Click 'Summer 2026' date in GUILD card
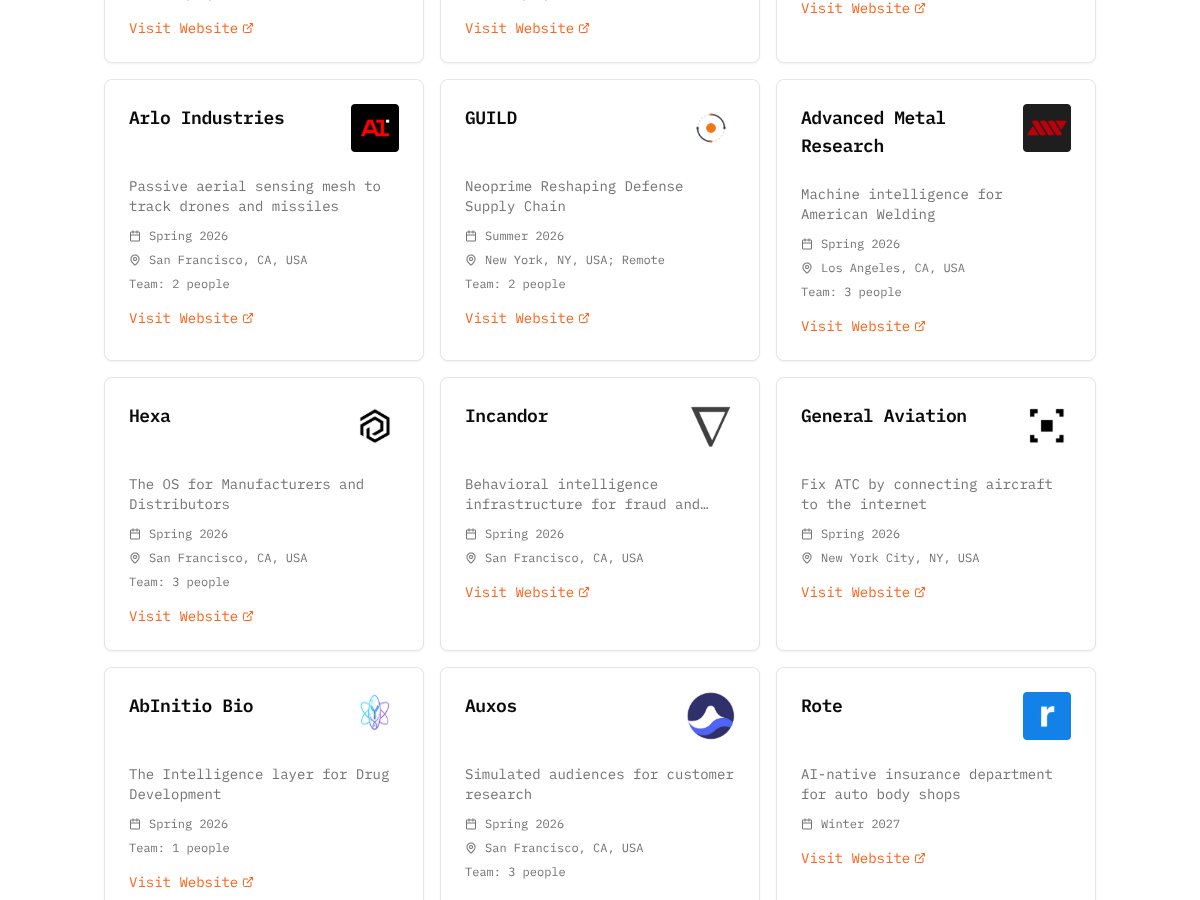This screenshot has width=1200, height=900. tap(524, 236)
